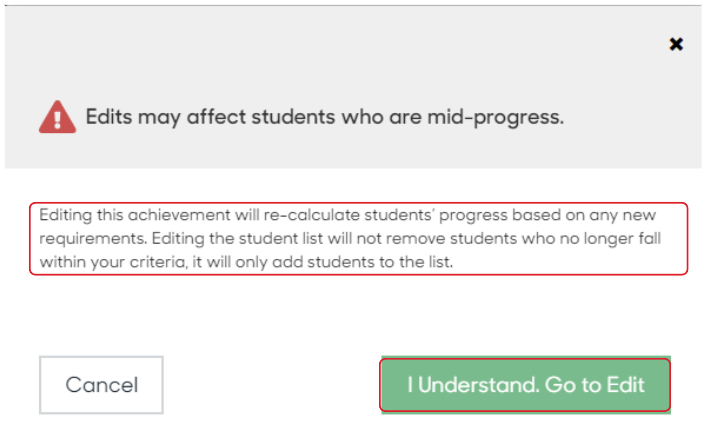Dismiss the warning via Cancel button
This screenshot has height=439, width=708.
click(x=101, y=385)
